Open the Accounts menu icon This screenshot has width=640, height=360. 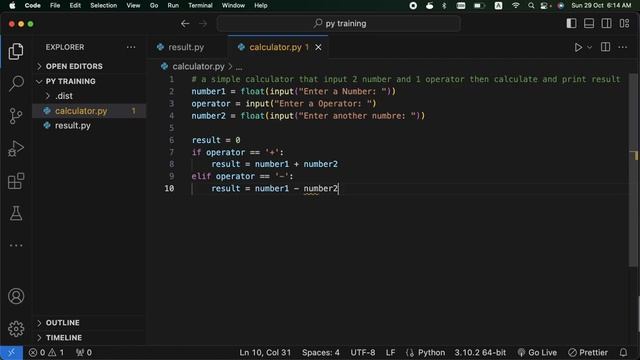tap(16, 296)
